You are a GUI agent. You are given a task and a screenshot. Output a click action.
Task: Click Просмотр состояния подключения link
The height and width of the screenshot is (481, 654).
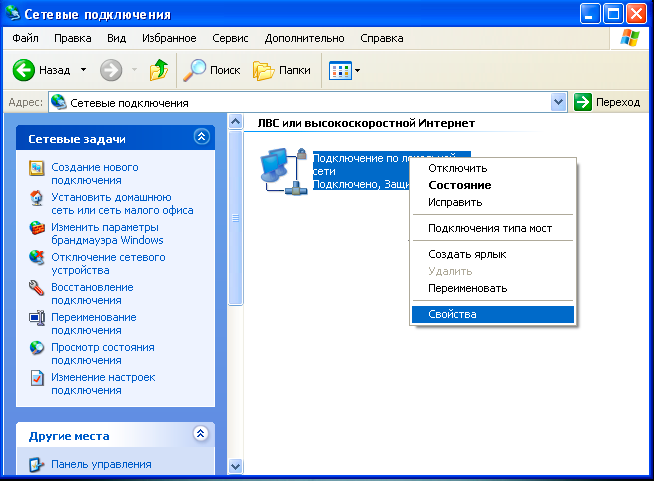click(103, 354)
